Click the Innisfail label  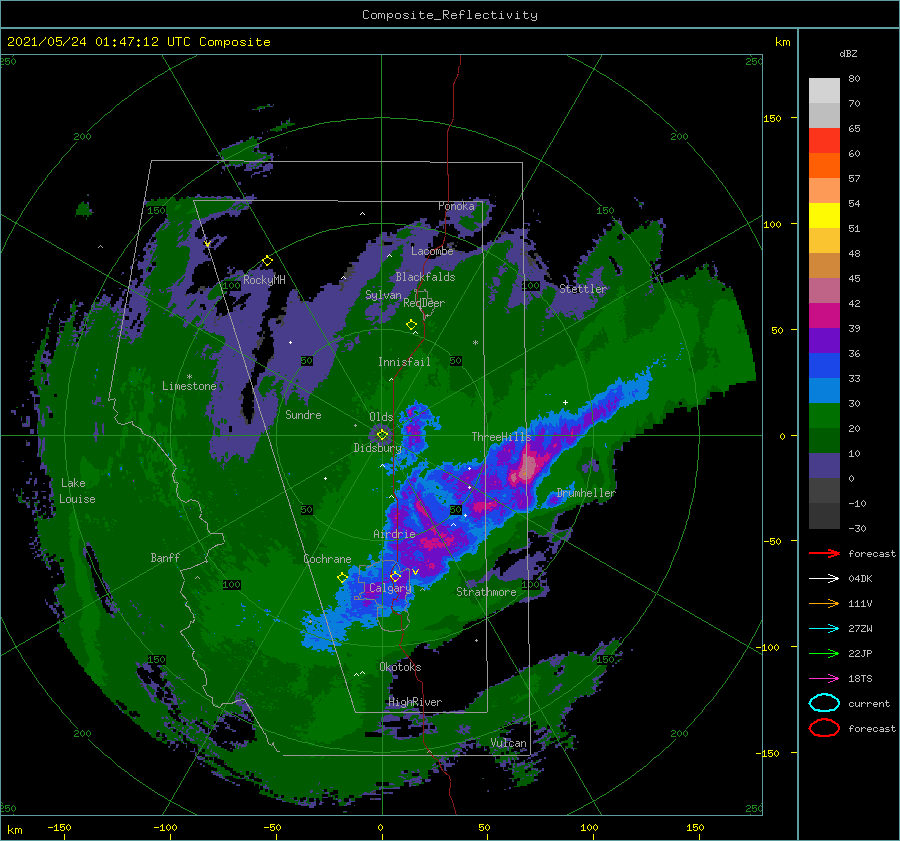pos(404,362)
